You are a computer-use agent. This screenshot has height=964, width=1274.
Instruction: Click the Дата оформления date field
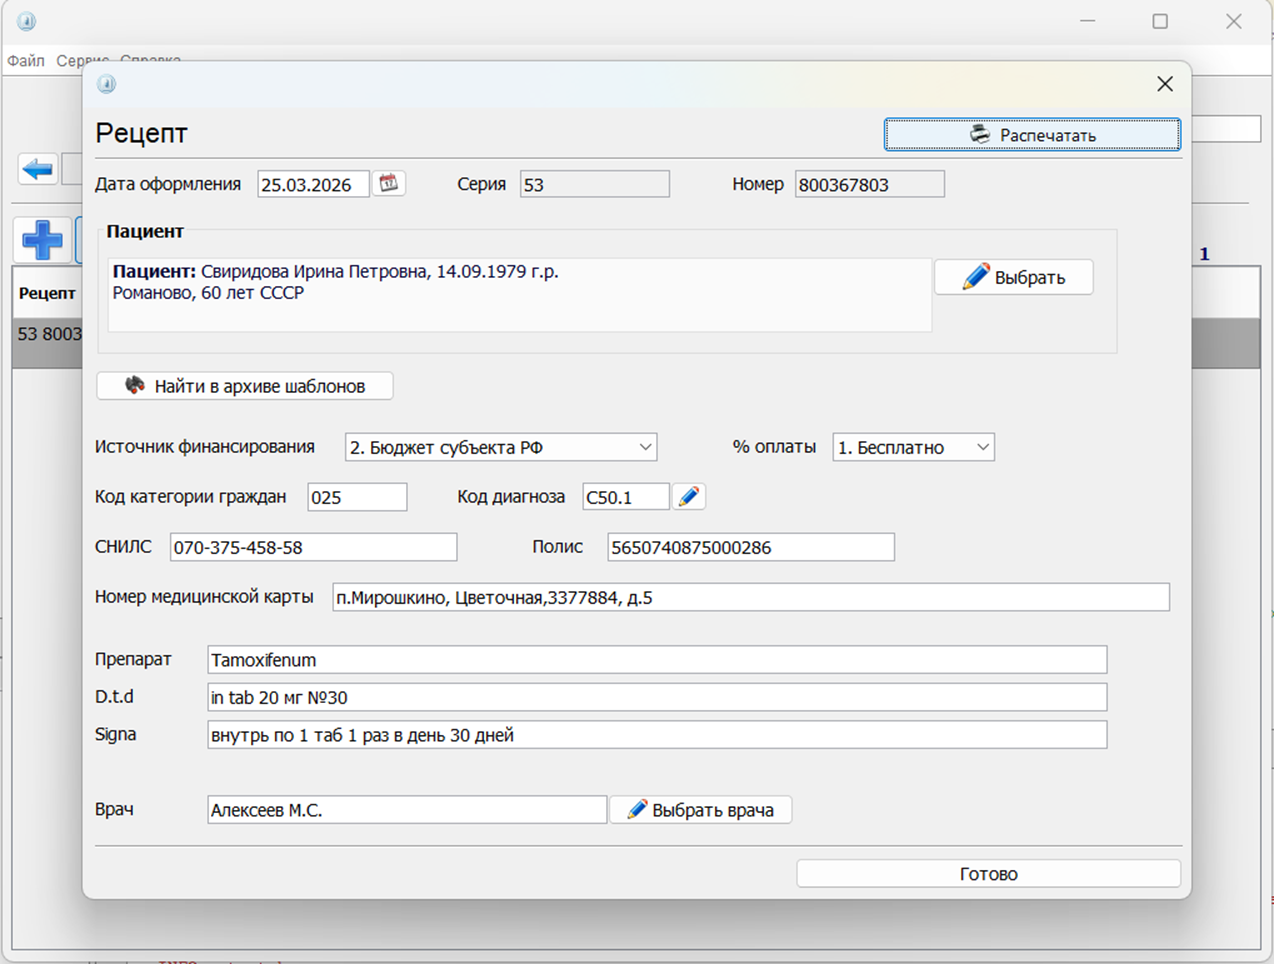312,185
